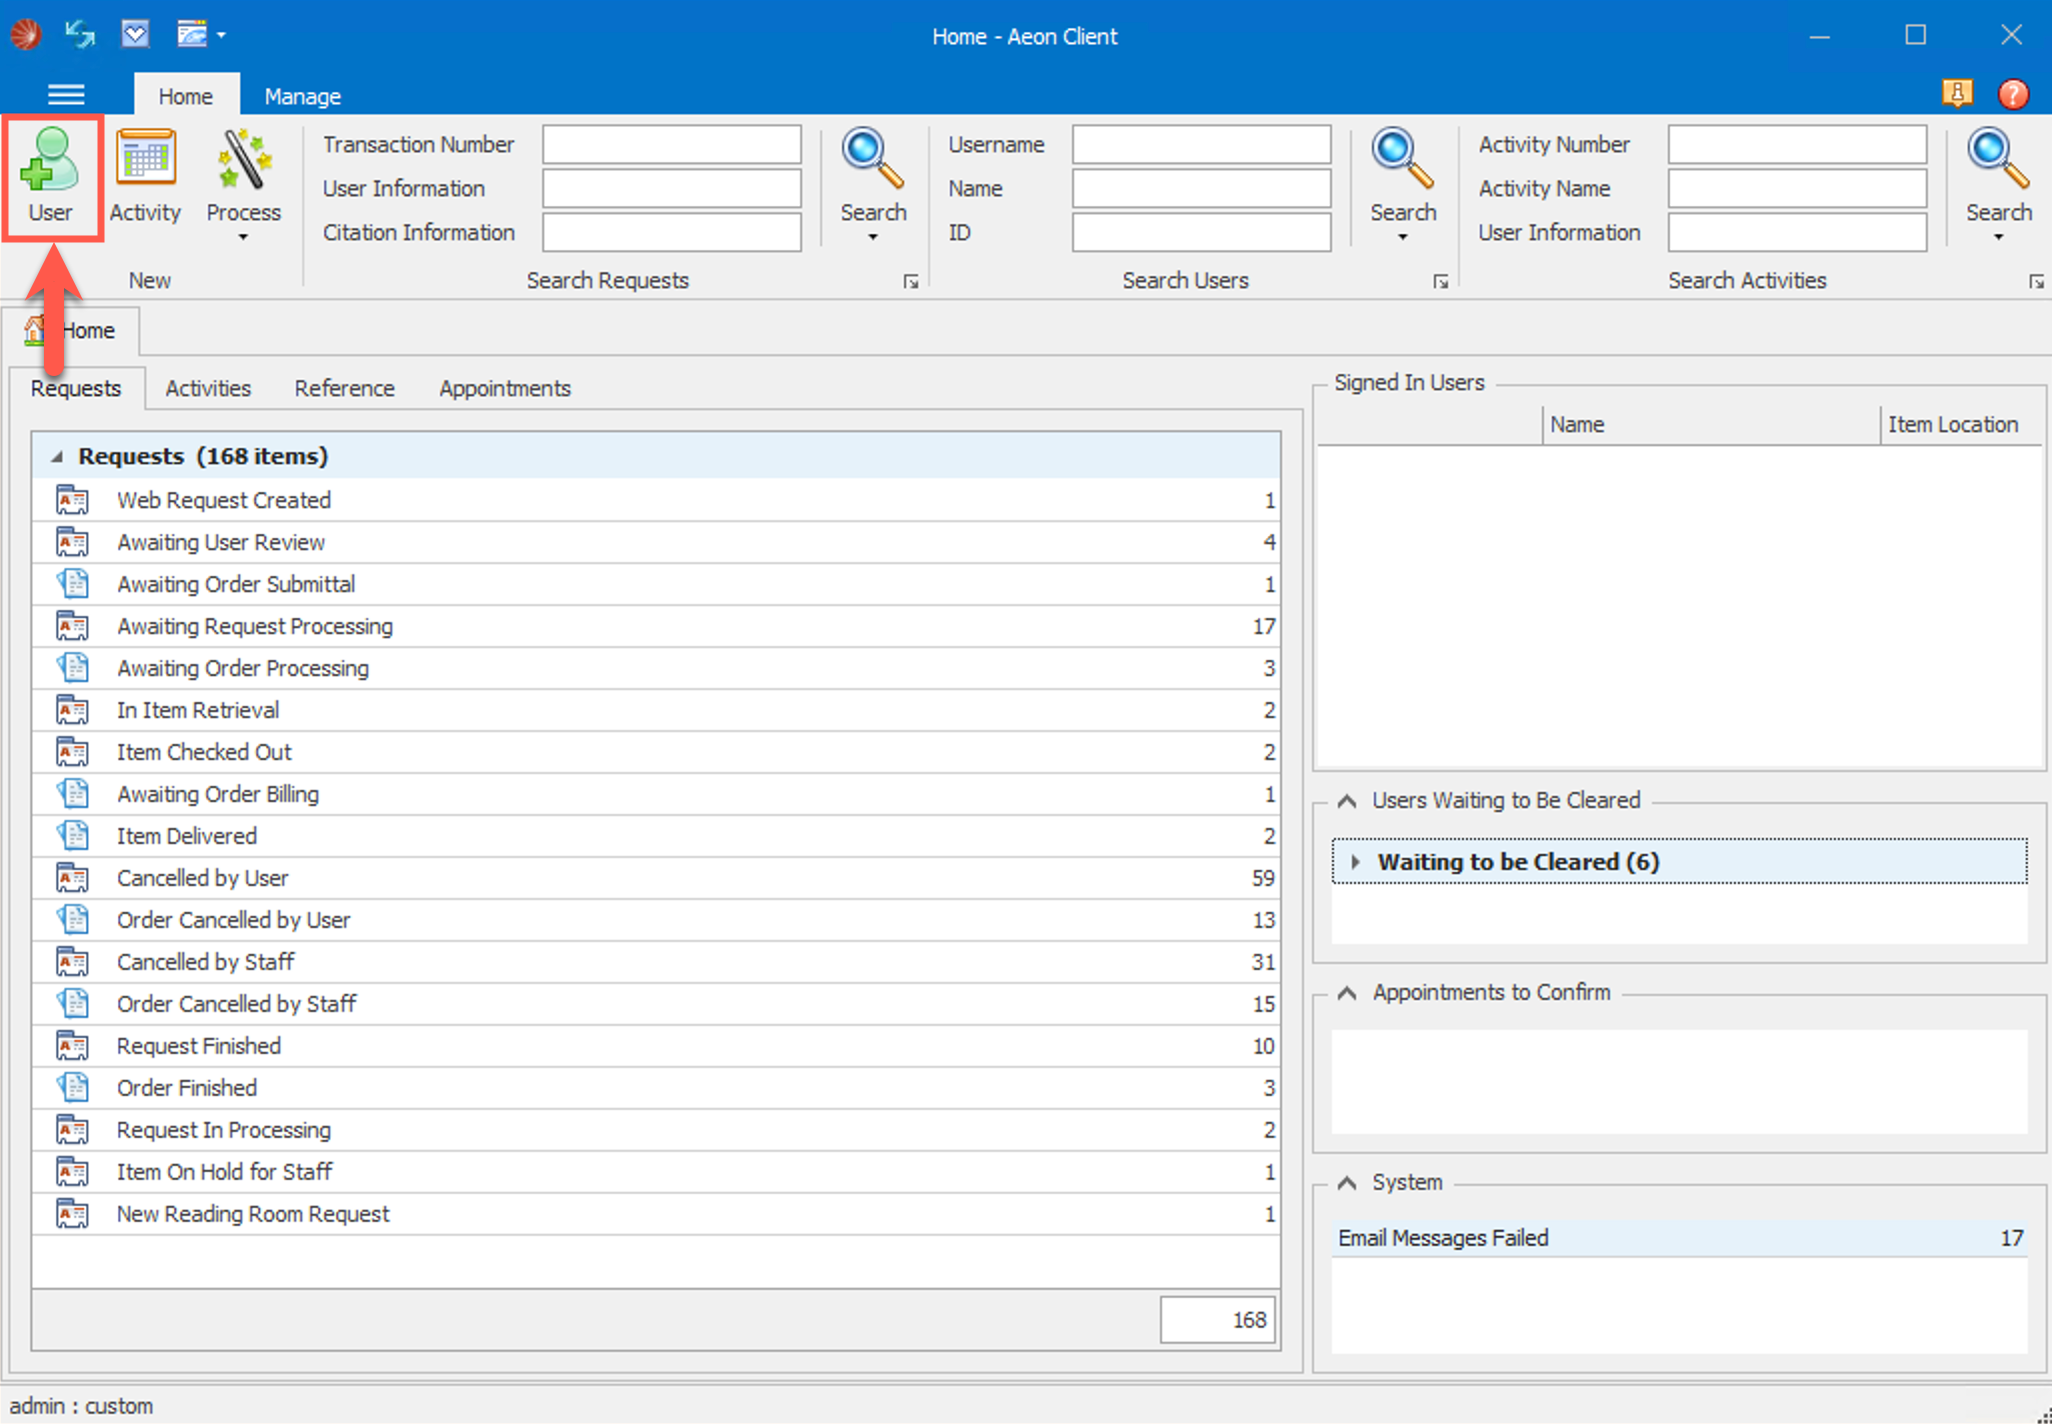Collapse the System section chevron
The width and height of the screenshot is (2052, 1424).
[1347, 1183]
